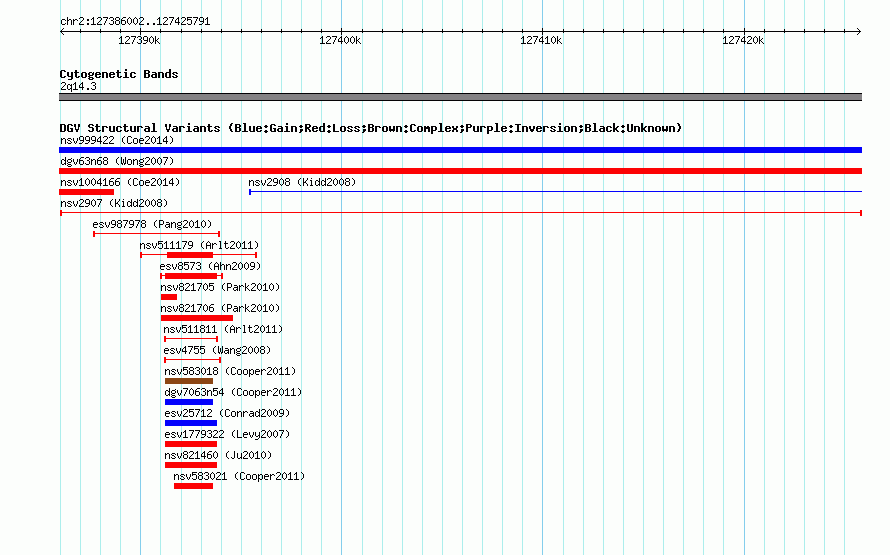Click the esv987978 (Pang2010) label
The height and width of the screenshot is (555, 890).
tap(152, 224)
